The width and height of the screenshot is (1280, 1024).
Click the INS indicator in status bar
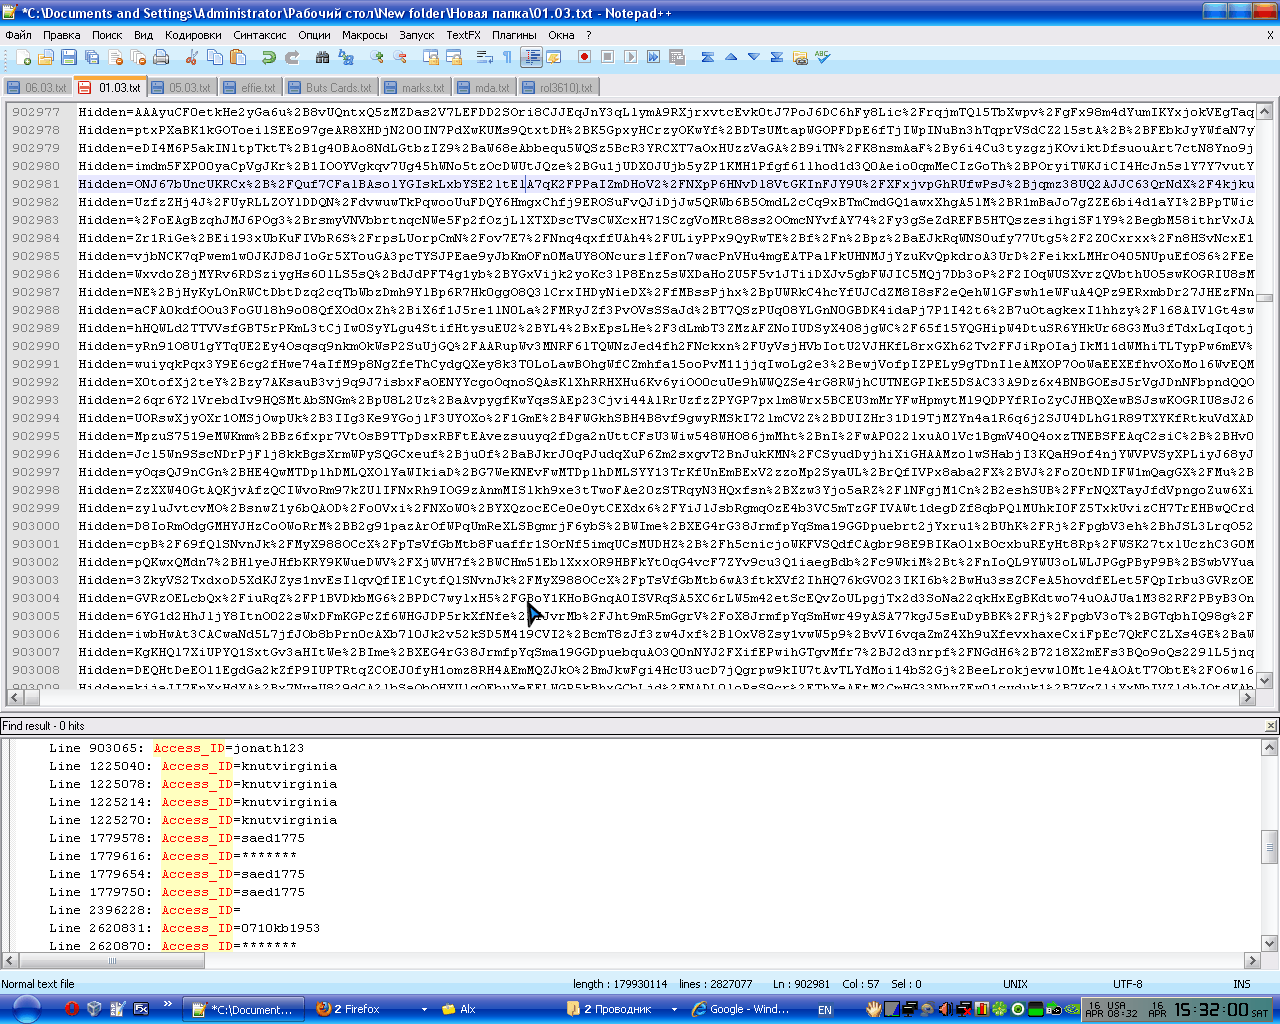(x=1241, y=984)
